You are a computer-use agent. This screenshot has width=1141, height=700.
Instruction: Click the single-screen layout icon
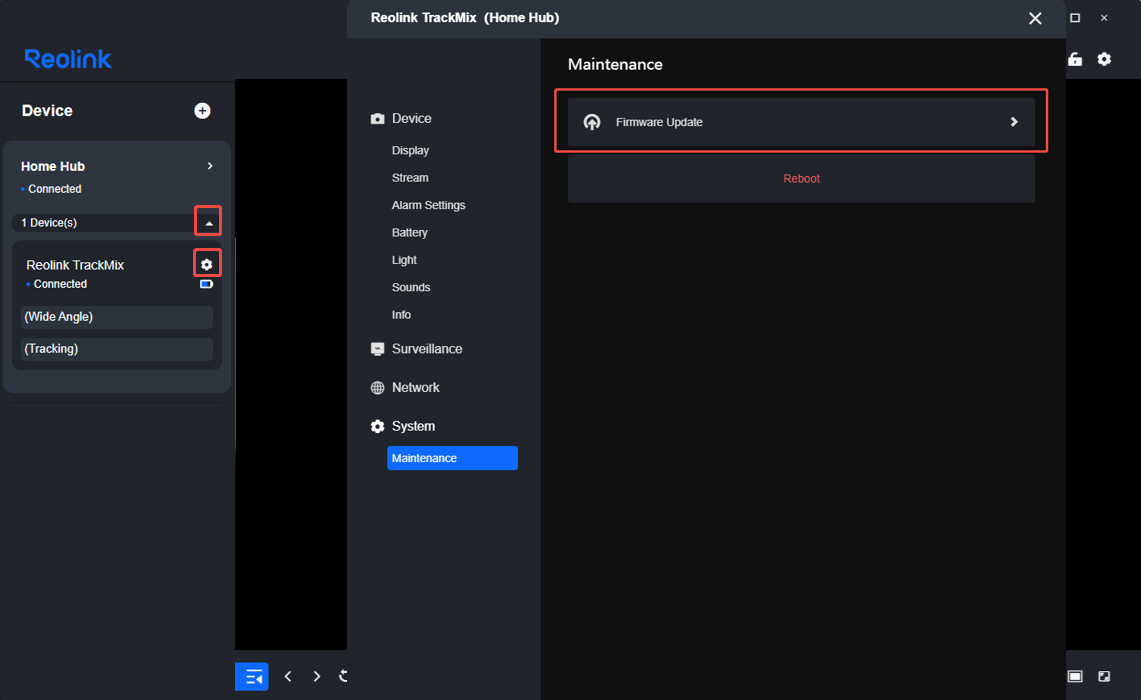tap(1075, 676)
